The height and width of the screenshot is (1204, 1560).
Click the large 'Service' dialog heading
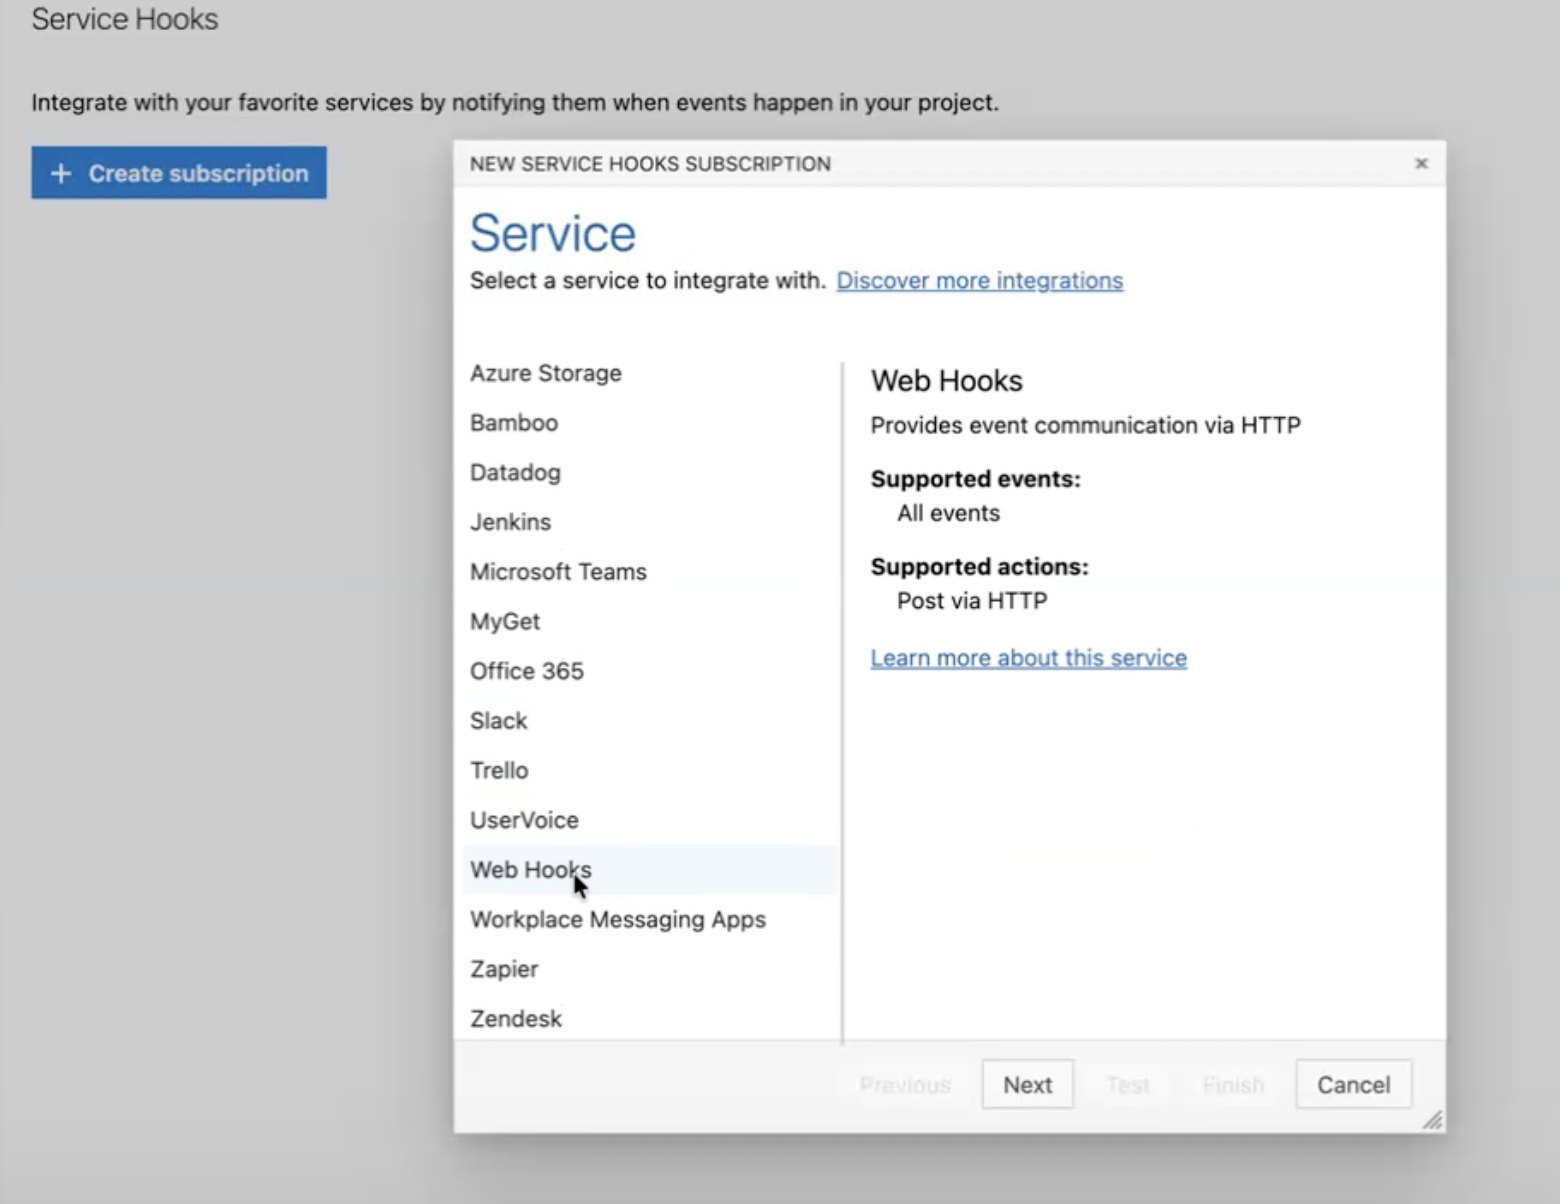(x=553, y=234)
